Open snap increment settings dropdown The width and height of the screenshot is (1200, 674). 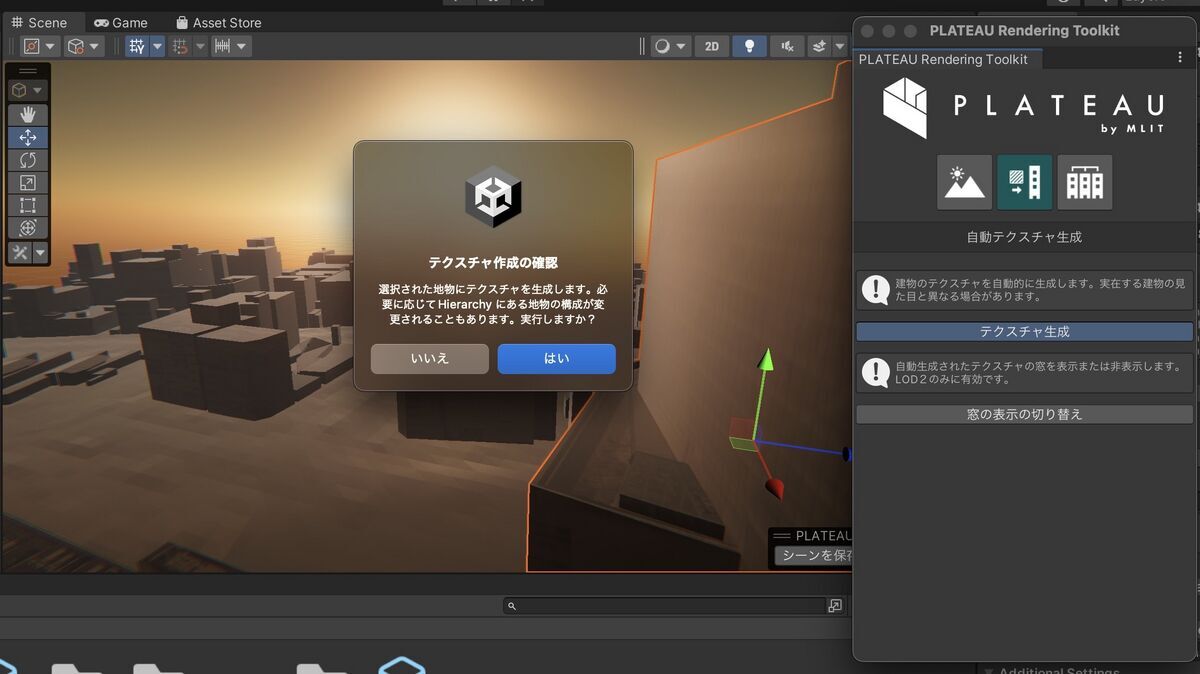(x=231, y=46)
